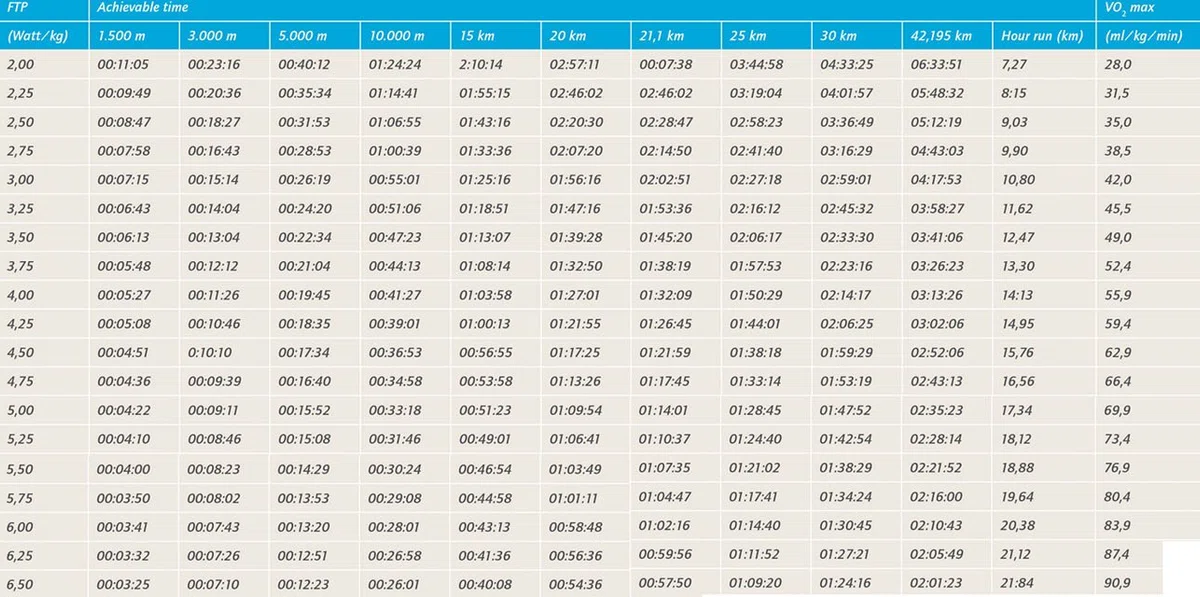Select the 42,195 km column header
The height and width of the screenshot is (597, 1200).
coord(941,36)
